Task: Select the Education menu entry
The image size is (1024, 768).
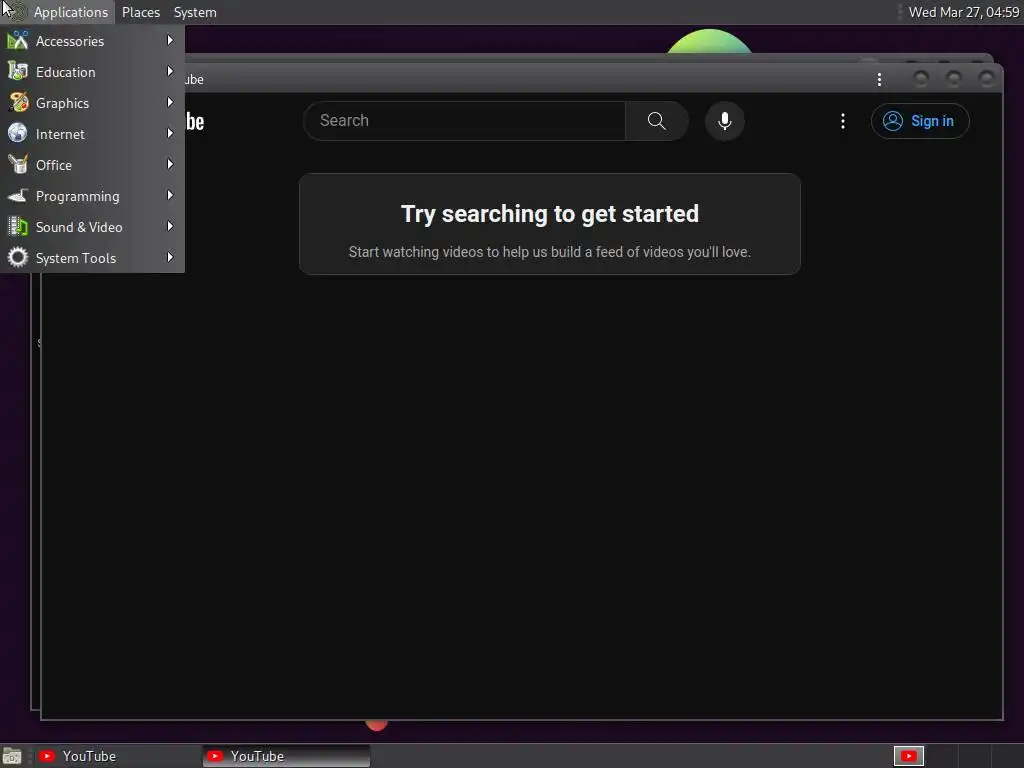Action: point(92,72)
